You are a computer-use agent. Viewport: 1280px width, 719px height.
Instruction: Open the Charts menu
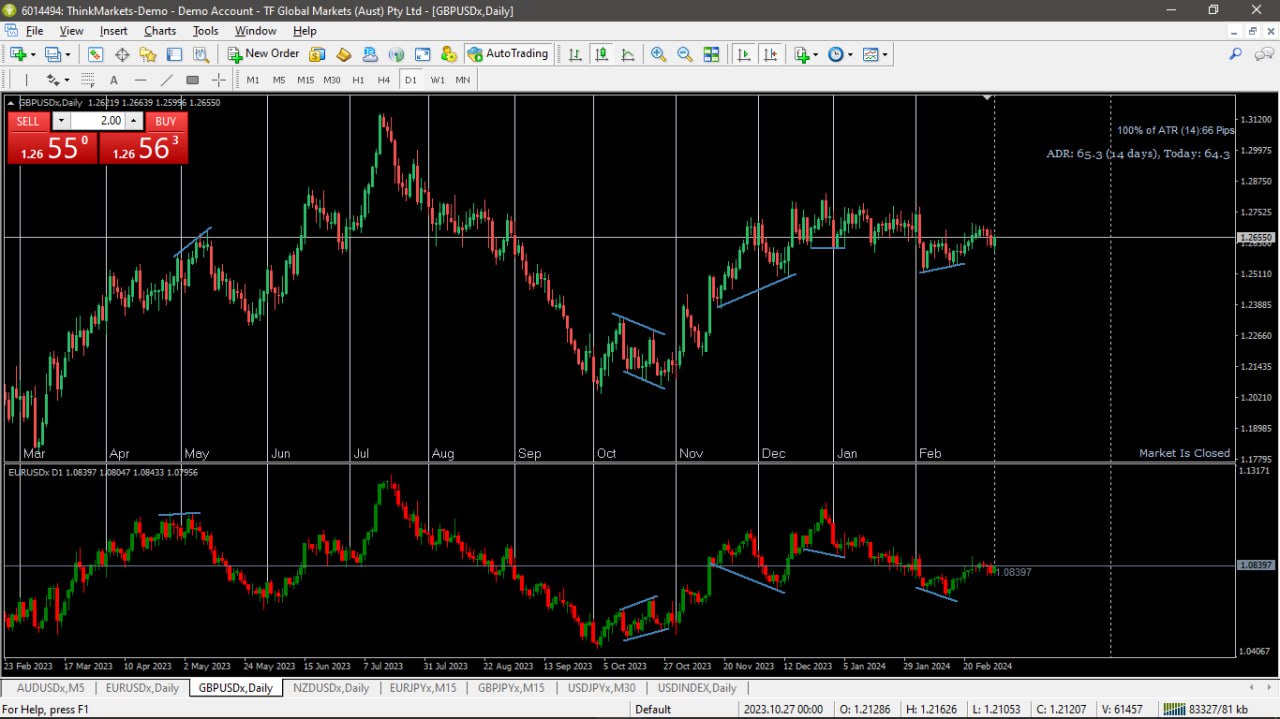coord(160,31)
